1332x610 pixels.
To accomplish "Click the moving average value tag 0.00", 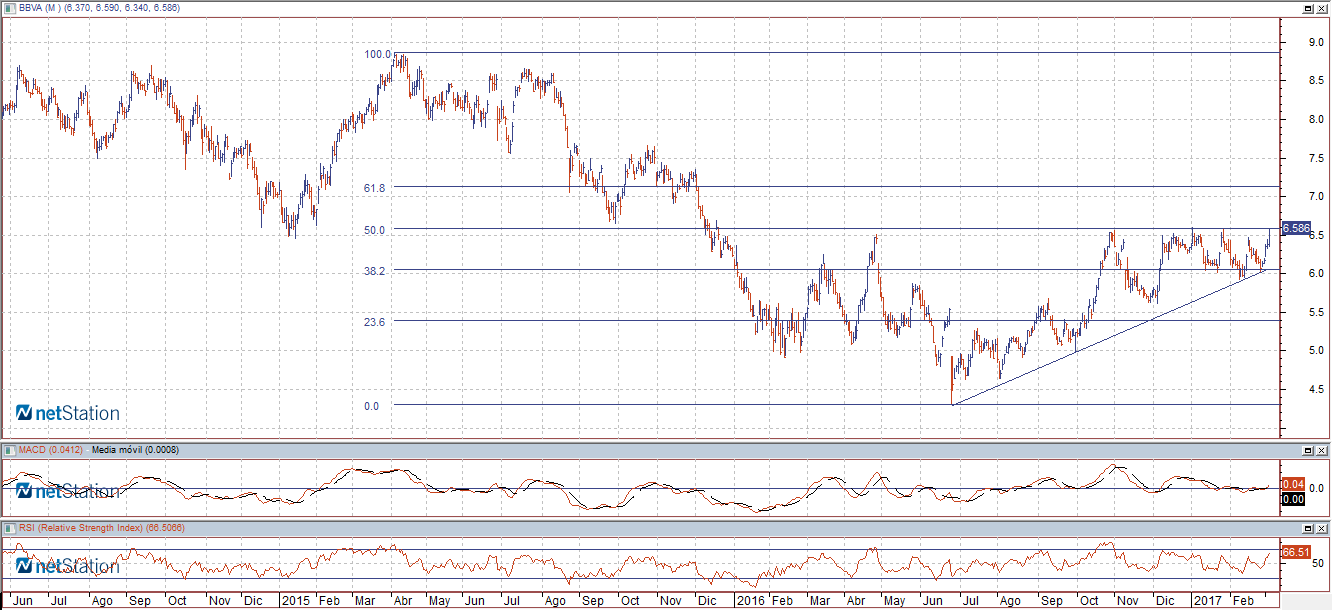I will click(1292, 498).
